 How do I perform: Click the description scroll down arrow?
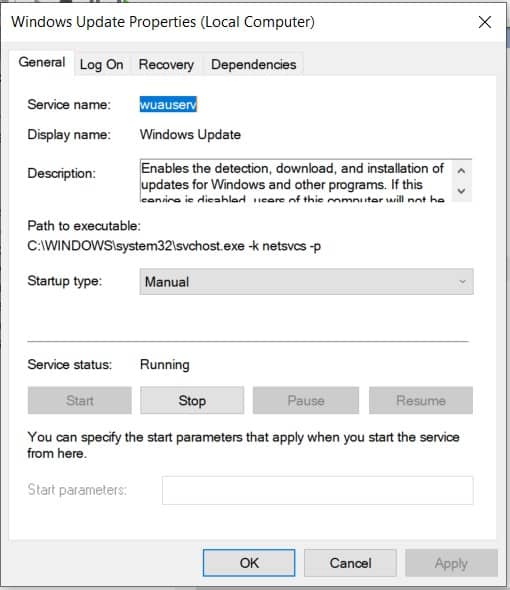[x=461, y=191]
